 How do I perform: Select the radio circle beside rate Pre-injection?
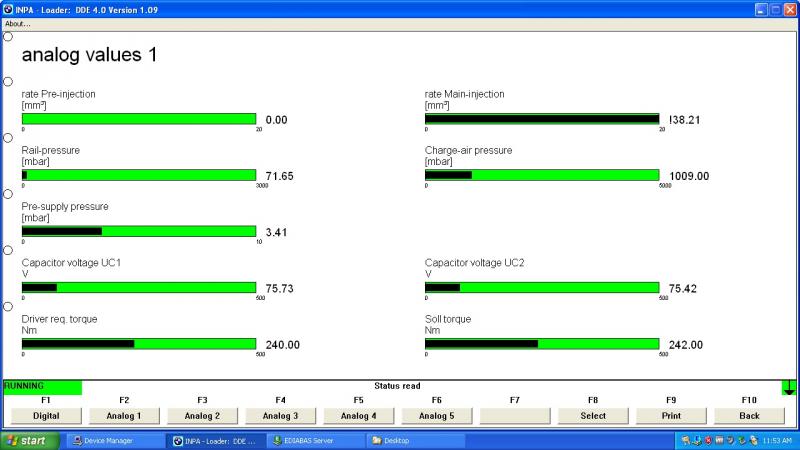point(8,81)
